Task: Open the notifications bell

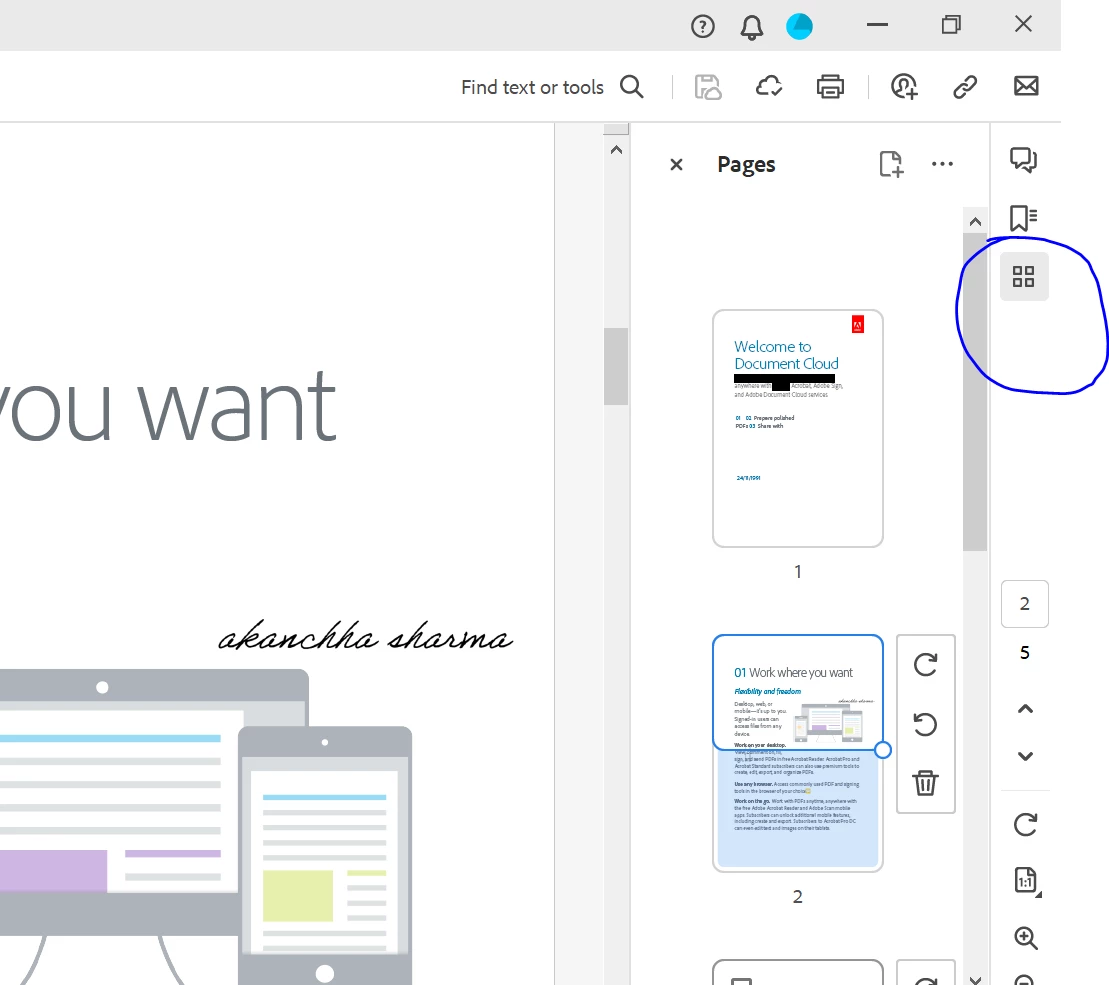Action: tap(751, 27)
